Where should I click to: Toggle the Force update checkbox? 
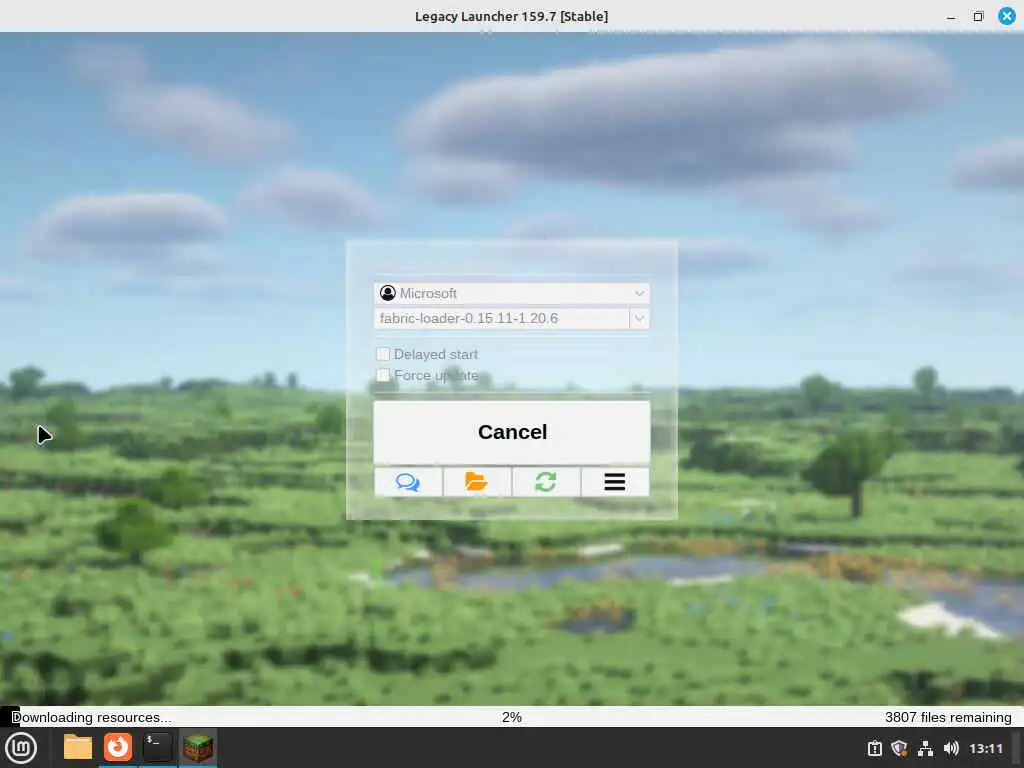point(383,375)
